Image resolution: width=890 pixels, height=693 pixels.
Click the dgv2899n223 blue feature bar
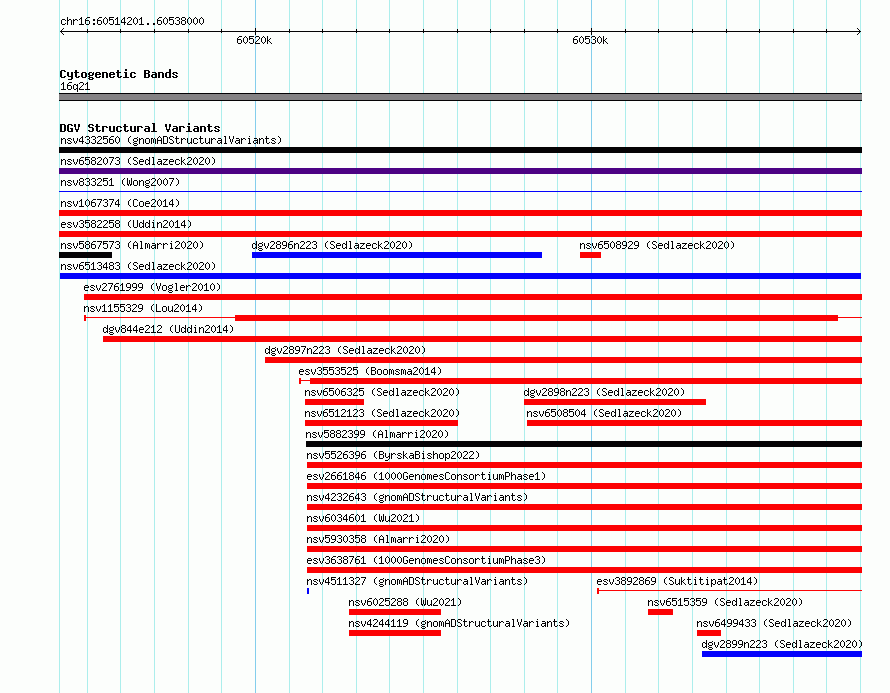(x=782, y=654)
